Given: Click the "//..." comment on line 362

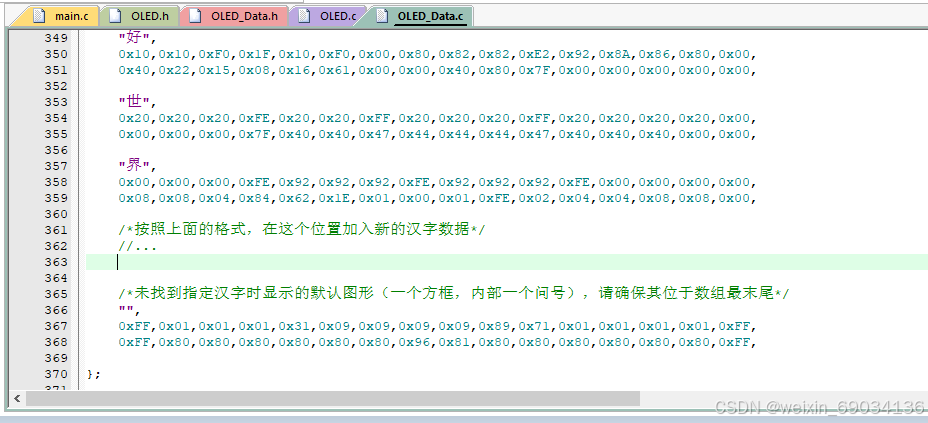Looking at the screenshot, I should pos(137,246).
